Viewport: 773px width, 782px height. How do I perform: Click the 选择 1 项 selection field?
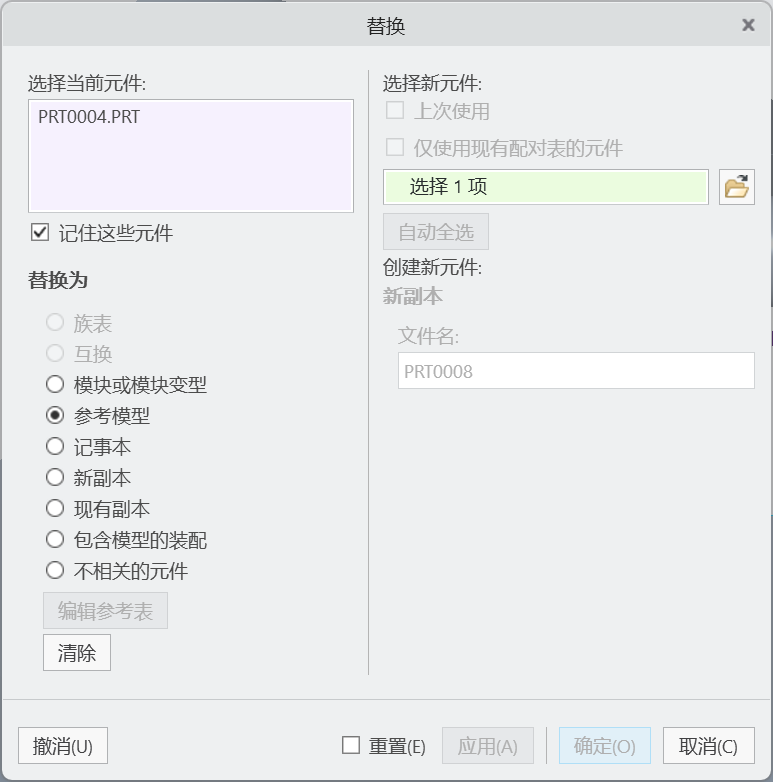click(x=546, y=187)
